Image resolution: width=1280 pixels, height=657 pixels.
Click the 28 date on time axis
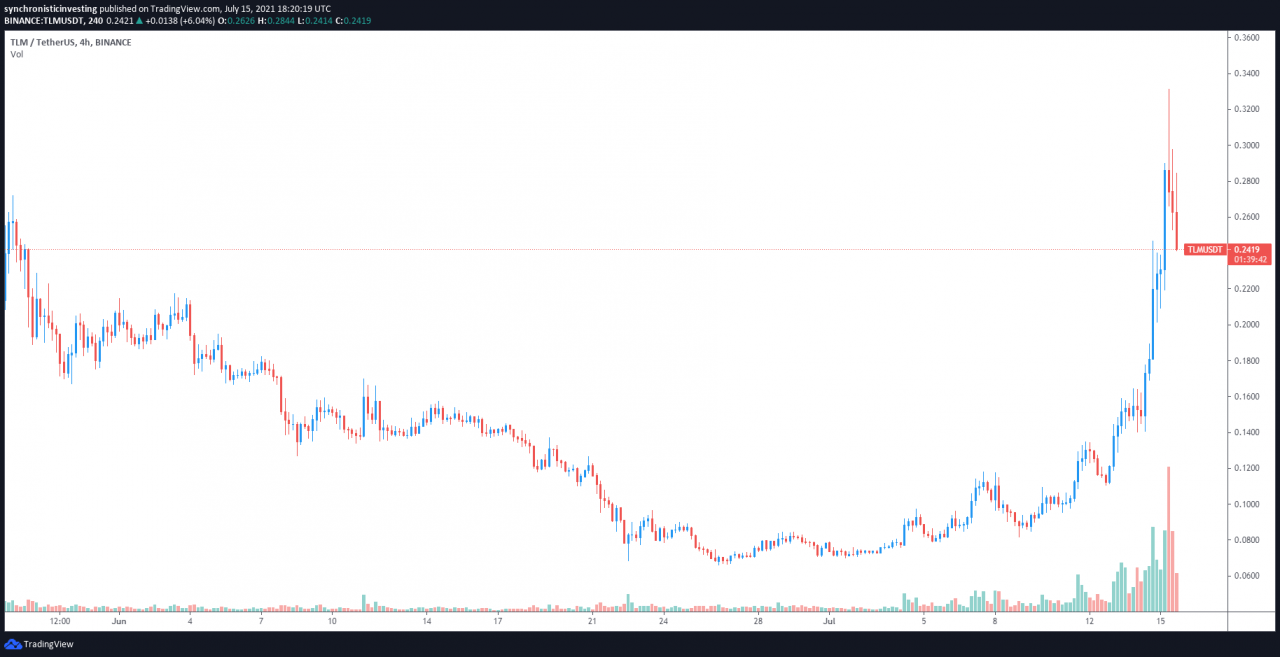pyautogui.click(x=758, y=621)
